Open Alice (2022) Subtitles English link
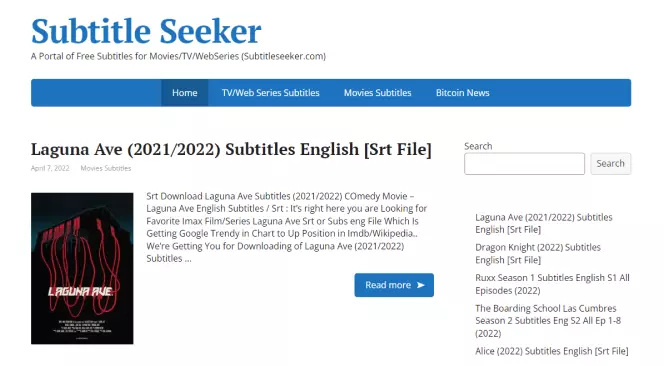Image resolution: width=664 pixels, height=366 pixels. [552, 351]
